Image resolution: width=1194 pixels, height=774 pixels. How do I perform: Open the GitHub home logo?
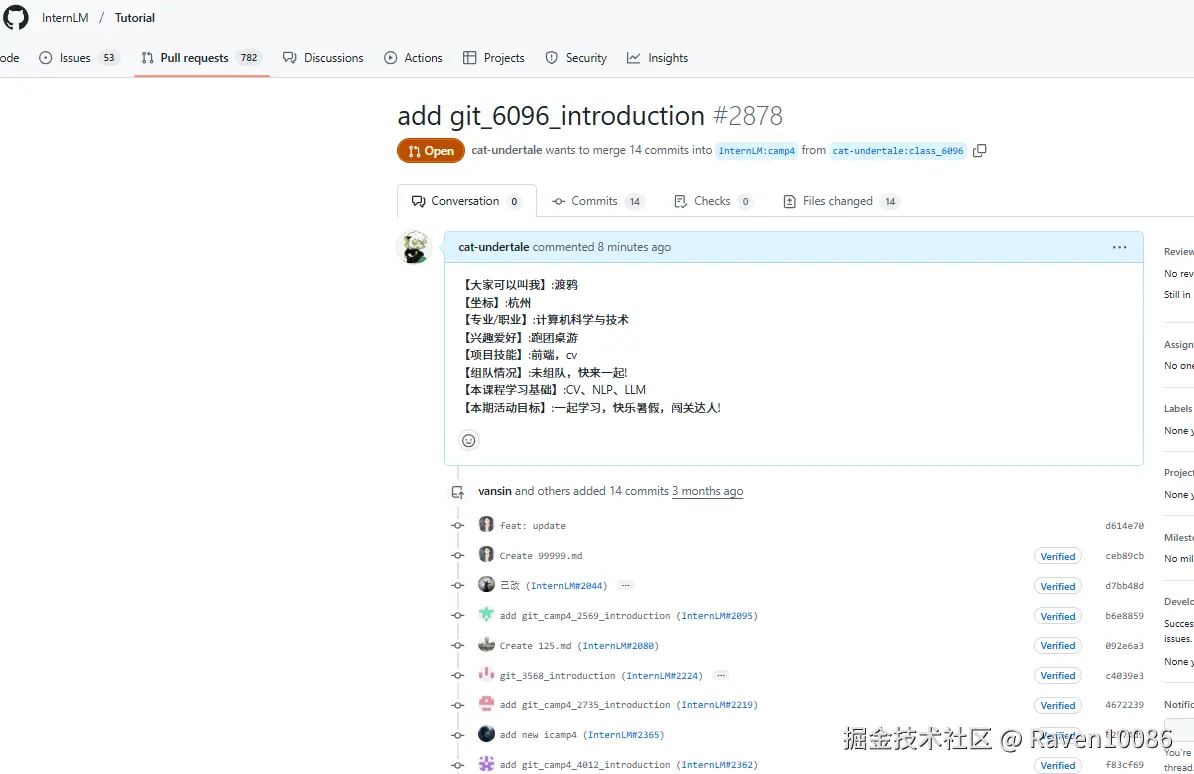(x=14, y=17)
